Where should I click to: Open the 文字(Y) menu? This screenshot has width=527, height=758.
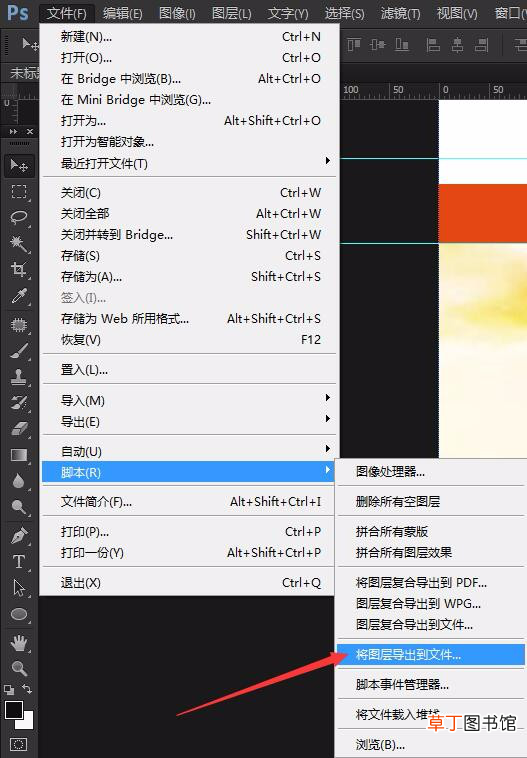coord(288,14)
